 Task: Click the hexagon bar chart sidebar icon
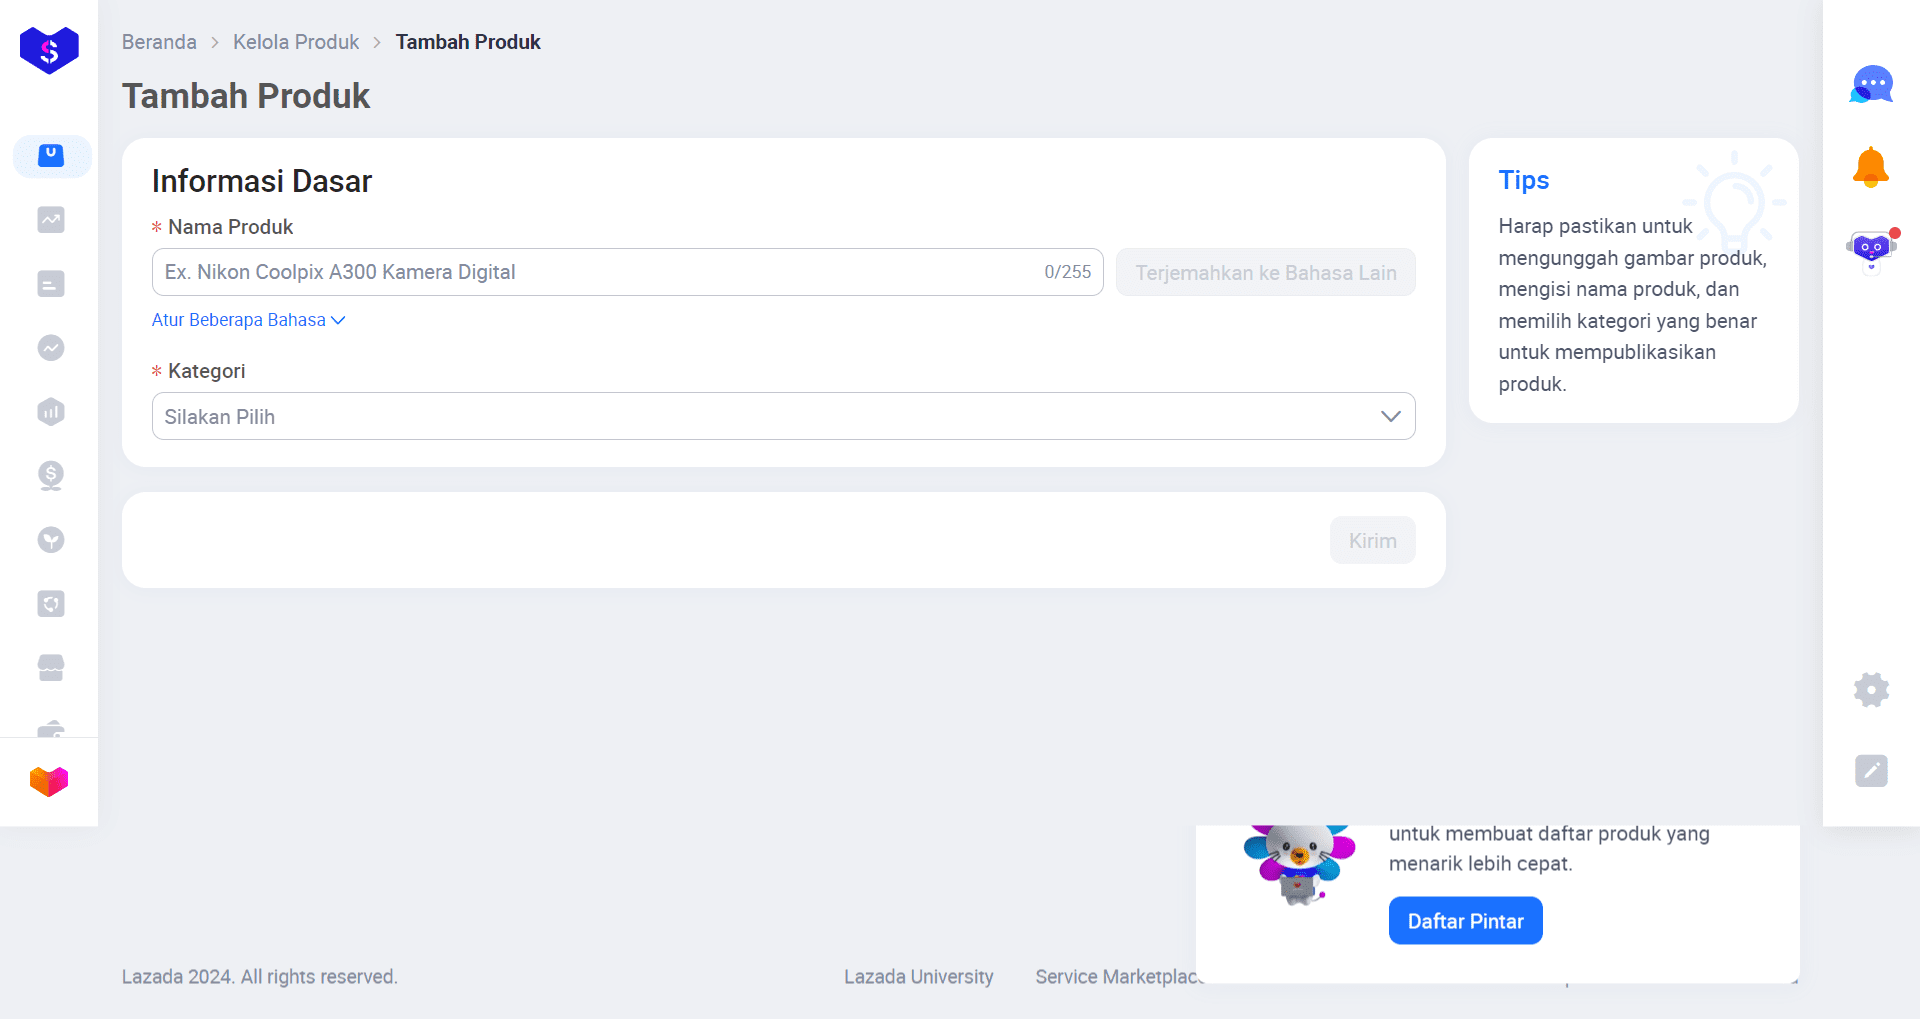pyautogui.click(x=51, y=412)
